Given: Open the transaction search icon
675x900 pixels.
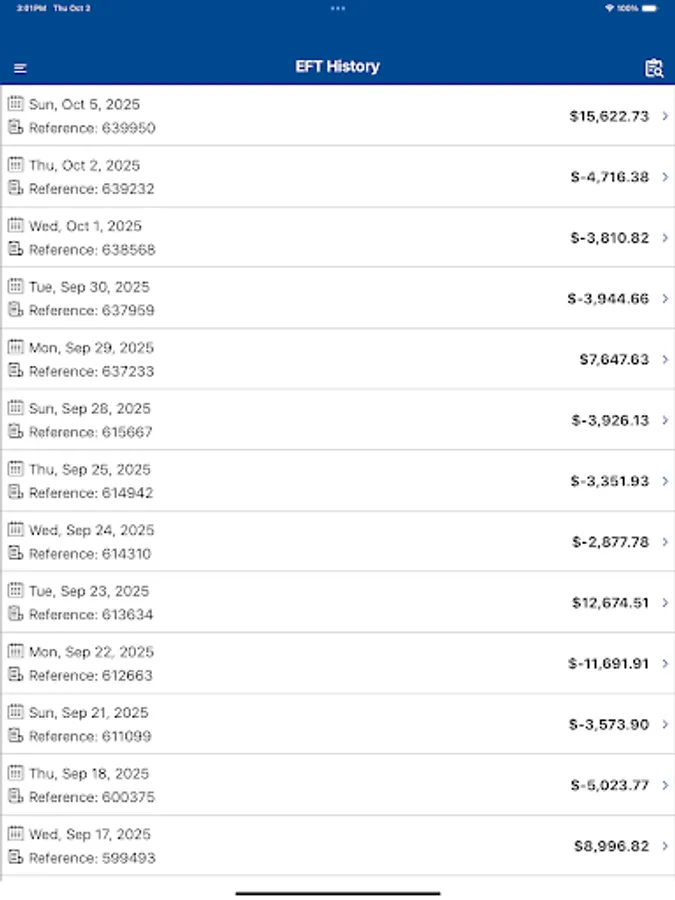Looking at the screenshot, I should [654, 67].
